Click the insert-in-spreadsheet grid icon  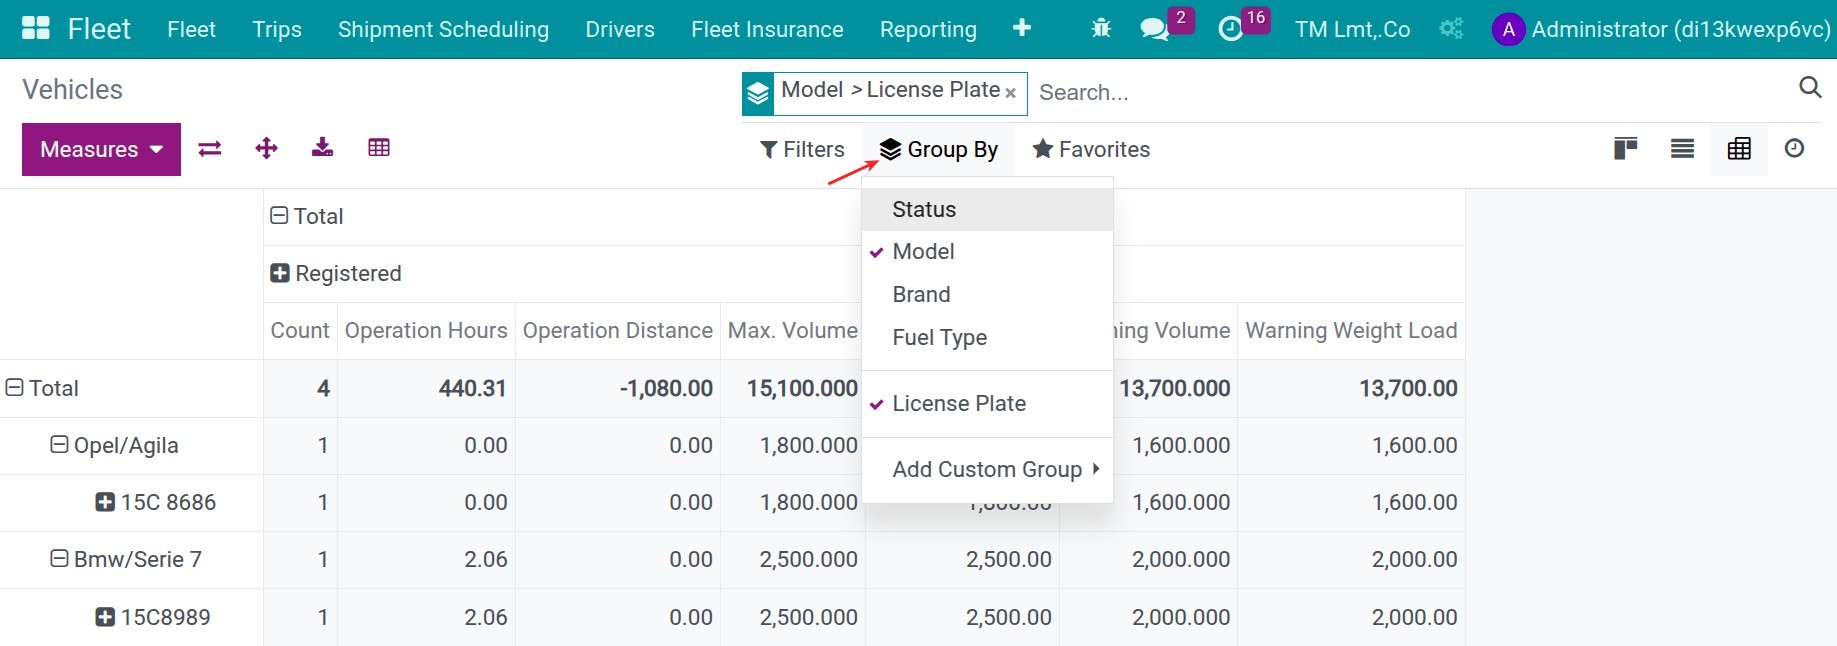[379, 148]
